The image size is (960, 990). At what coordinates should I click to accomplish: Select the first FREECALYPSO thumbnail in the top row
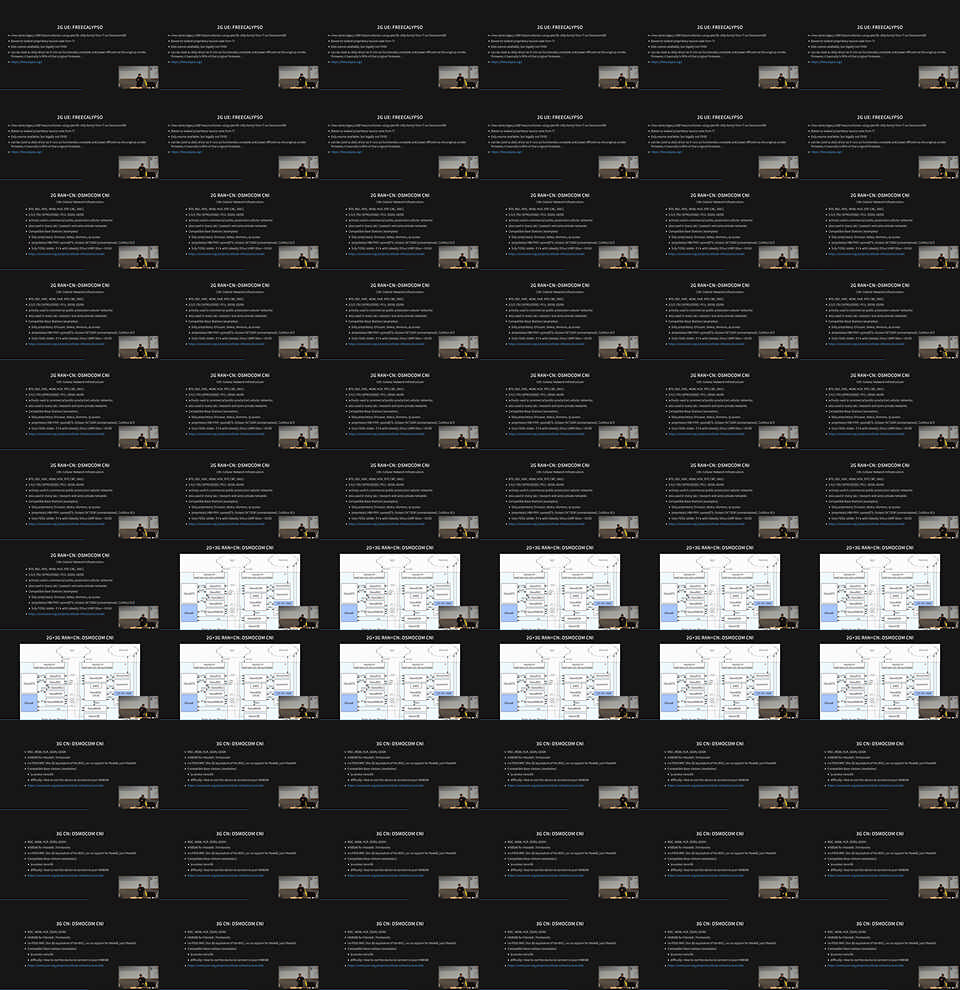tap(80, 45)
